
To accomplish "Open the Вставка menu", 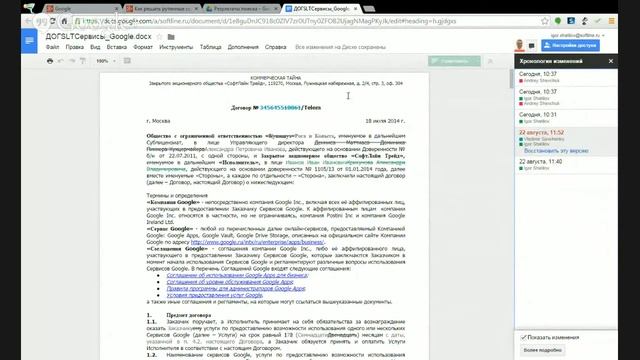I will [x=117, y=47].
